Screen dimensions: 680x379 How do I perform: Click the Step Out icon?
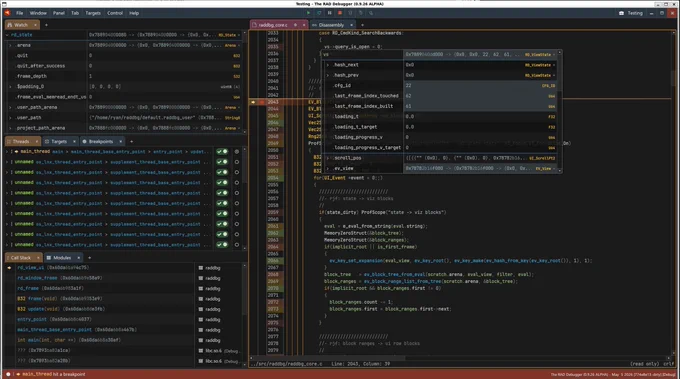click(371, 13)
